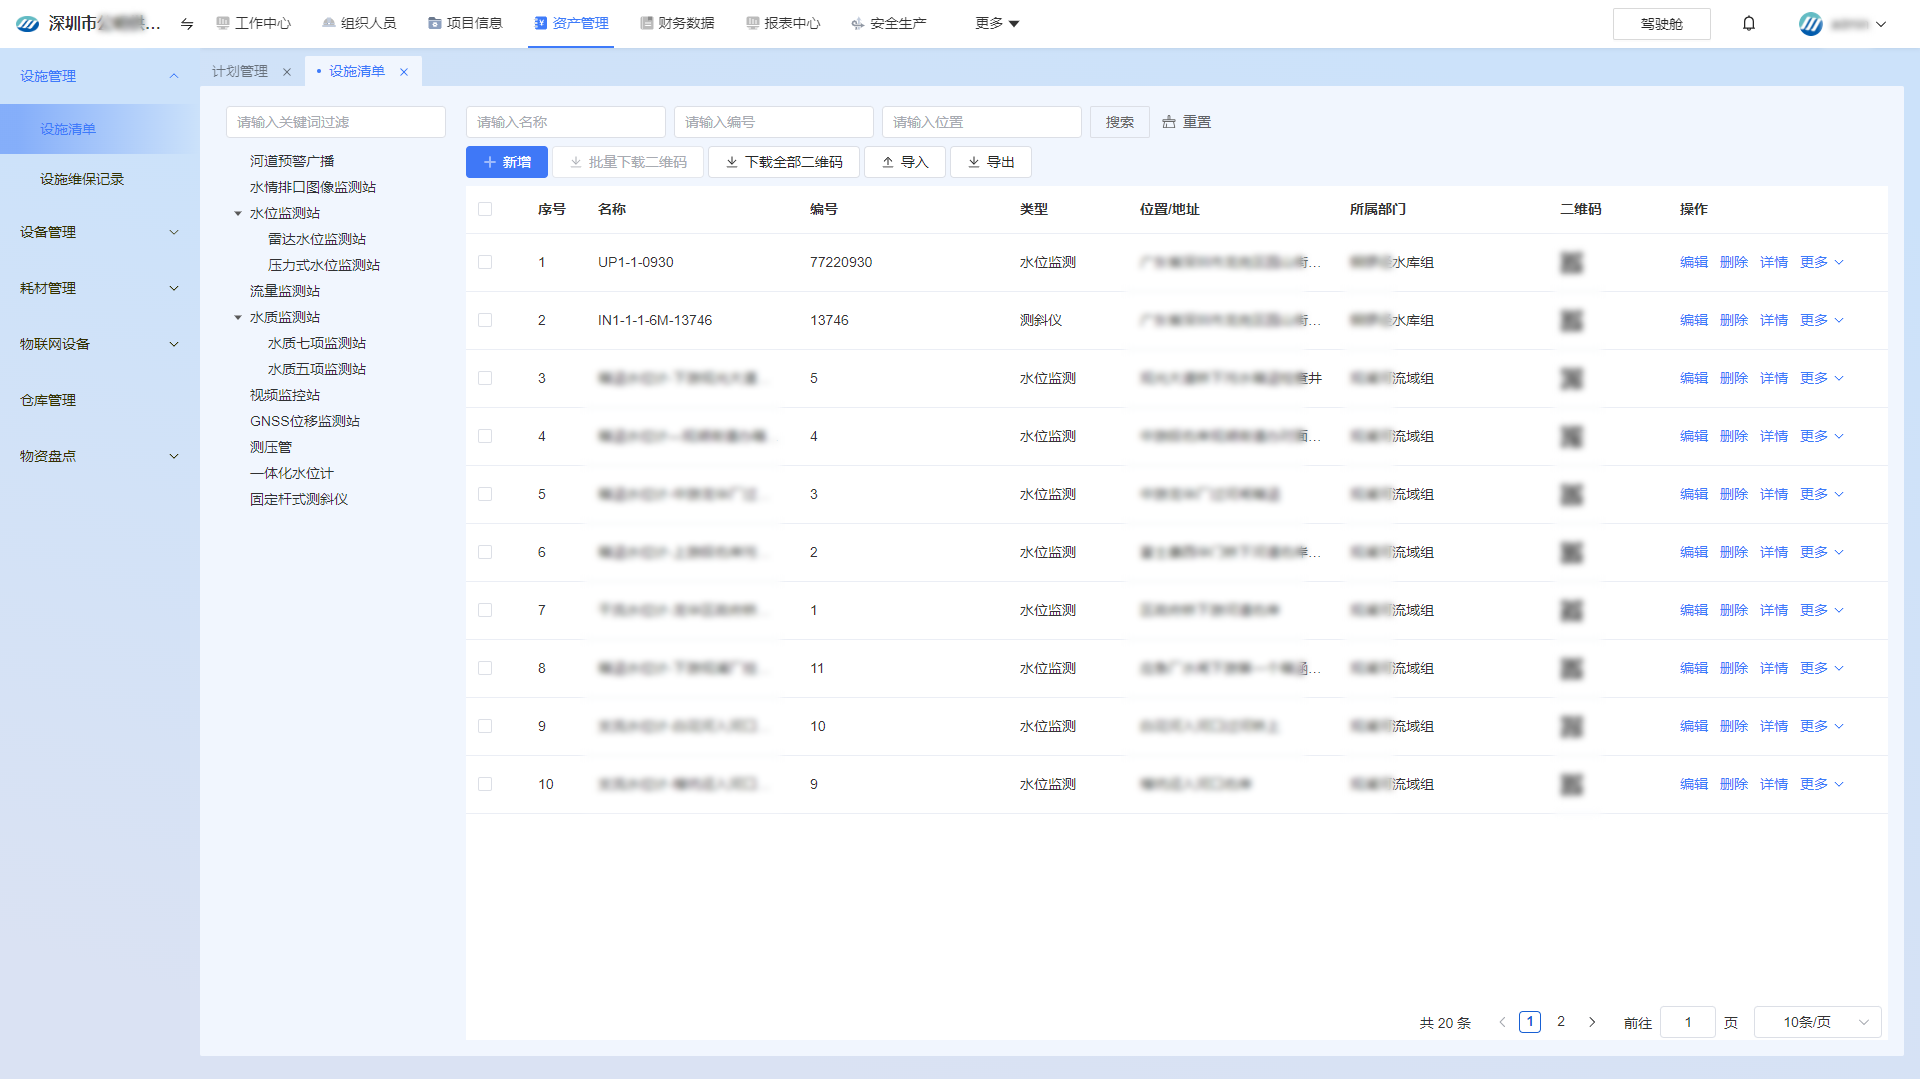Screen dimensions: 1920x1079
Task: Click the notification bell icon
Action: [1748, 23]
